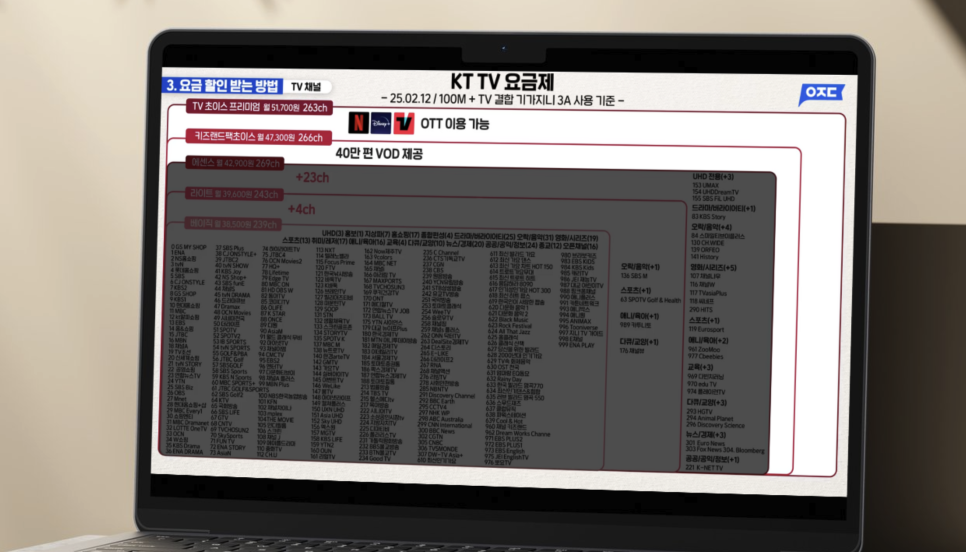Click the '48 OCN Movies' channel entry

pos(232,312)
